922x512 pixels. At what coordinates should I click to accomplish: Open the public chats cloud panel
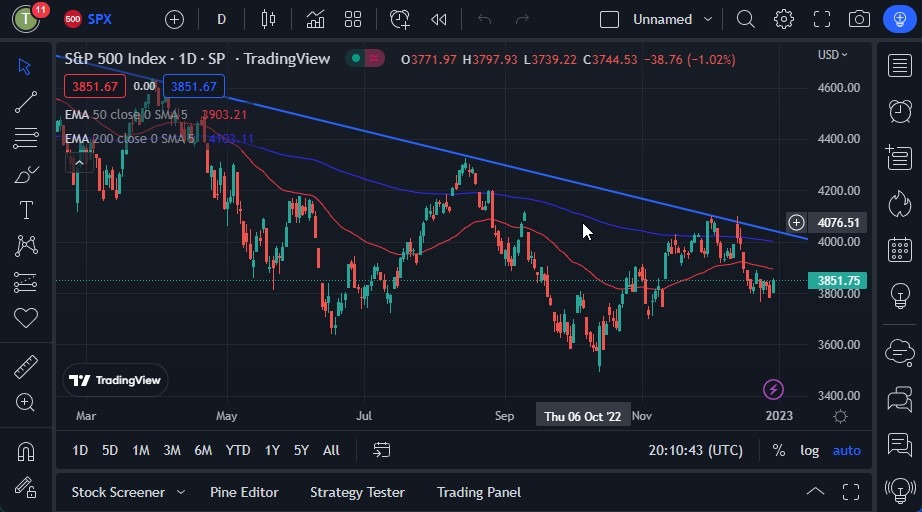pos(900,352)
